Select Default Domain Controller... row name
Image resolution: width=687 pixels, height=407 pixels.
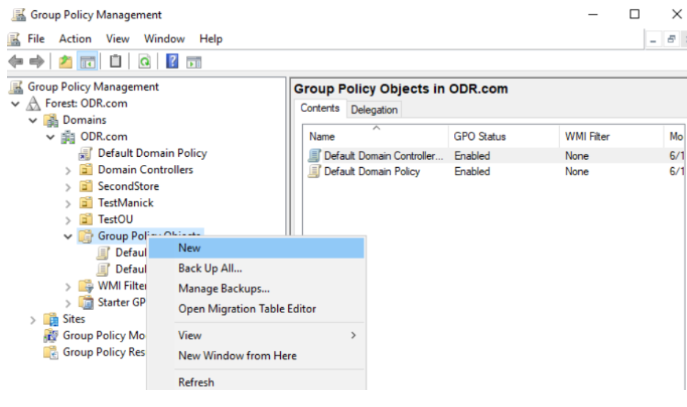click(383, 156)
